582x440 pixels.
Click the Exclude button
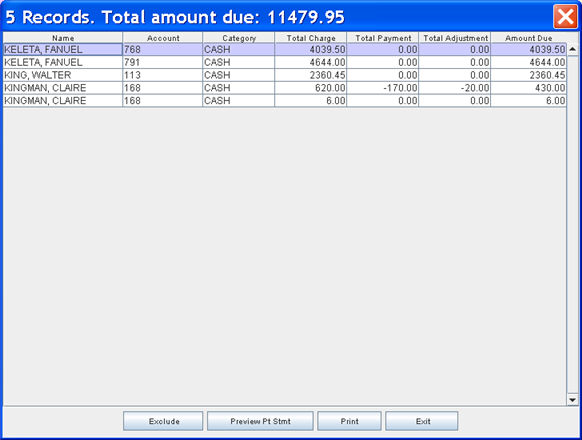pyautogui.click(x=163, y=421)
